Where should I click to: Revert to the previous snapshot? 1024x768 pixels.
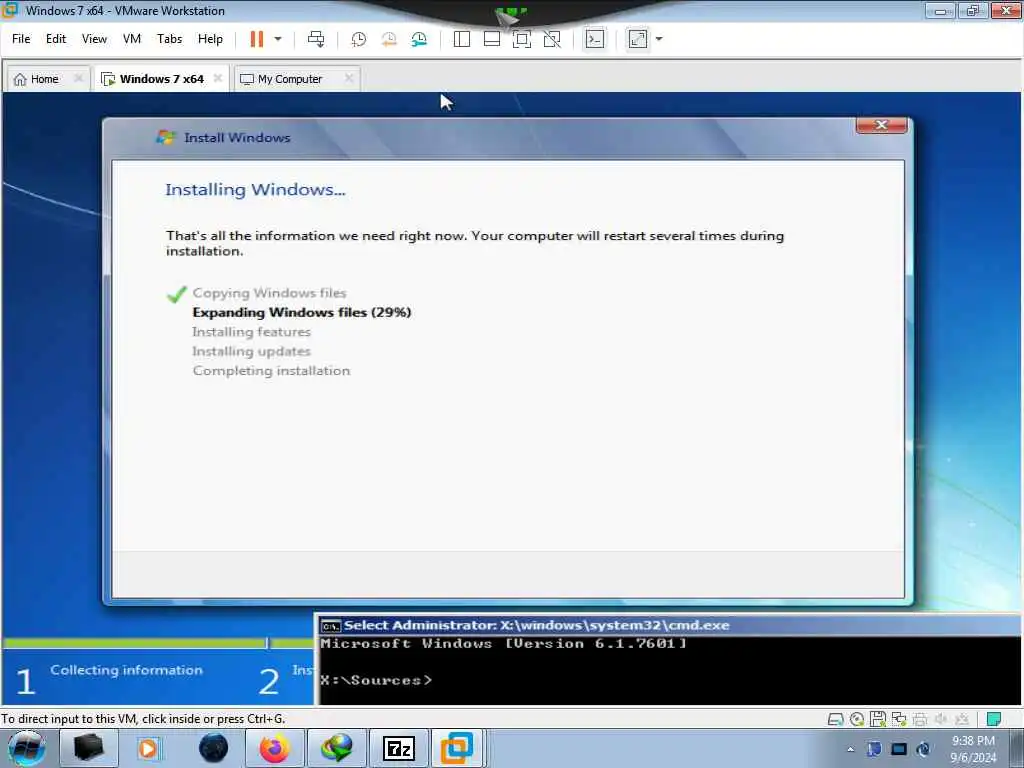click(x=389, y=39)
